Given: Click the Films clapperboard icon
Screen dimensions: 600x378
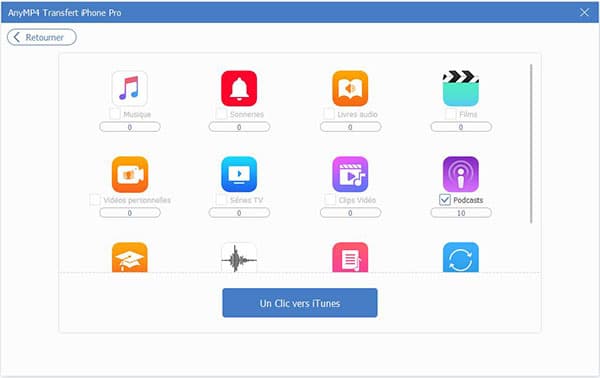Looking at the screenshot, I should (461, 88).
